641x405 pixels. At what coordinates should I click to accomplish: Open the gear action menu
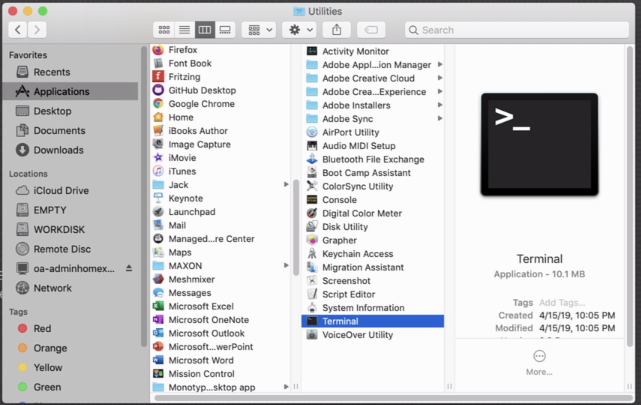[x=299, y=30]
